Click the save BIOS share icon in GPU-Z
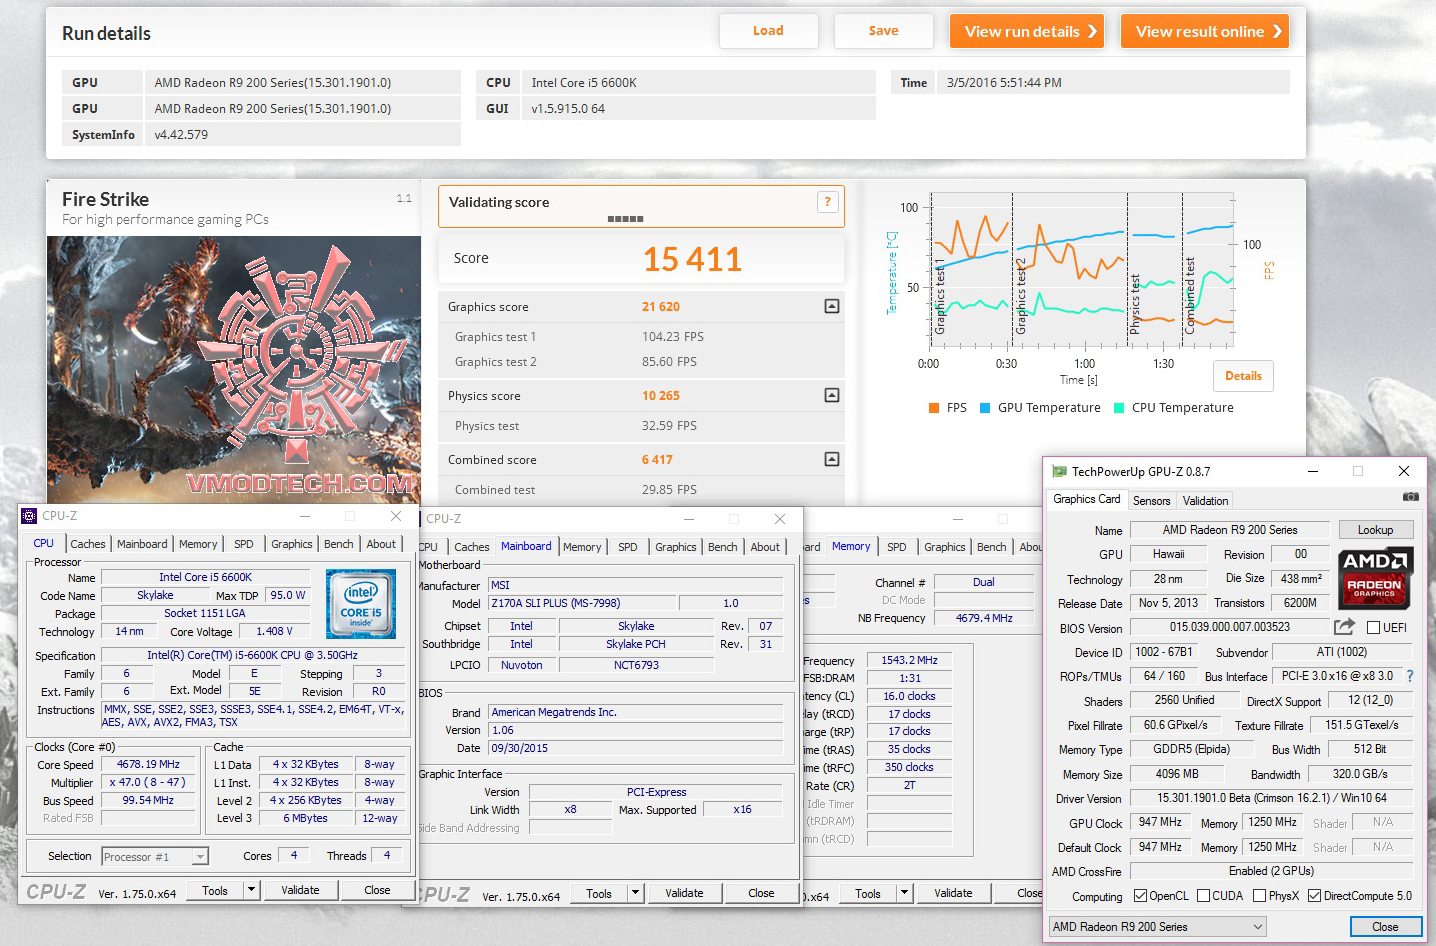Image resolution: width=1436 pixels, height=946 pixels. pyautogui.click(x=1344, y=627)
